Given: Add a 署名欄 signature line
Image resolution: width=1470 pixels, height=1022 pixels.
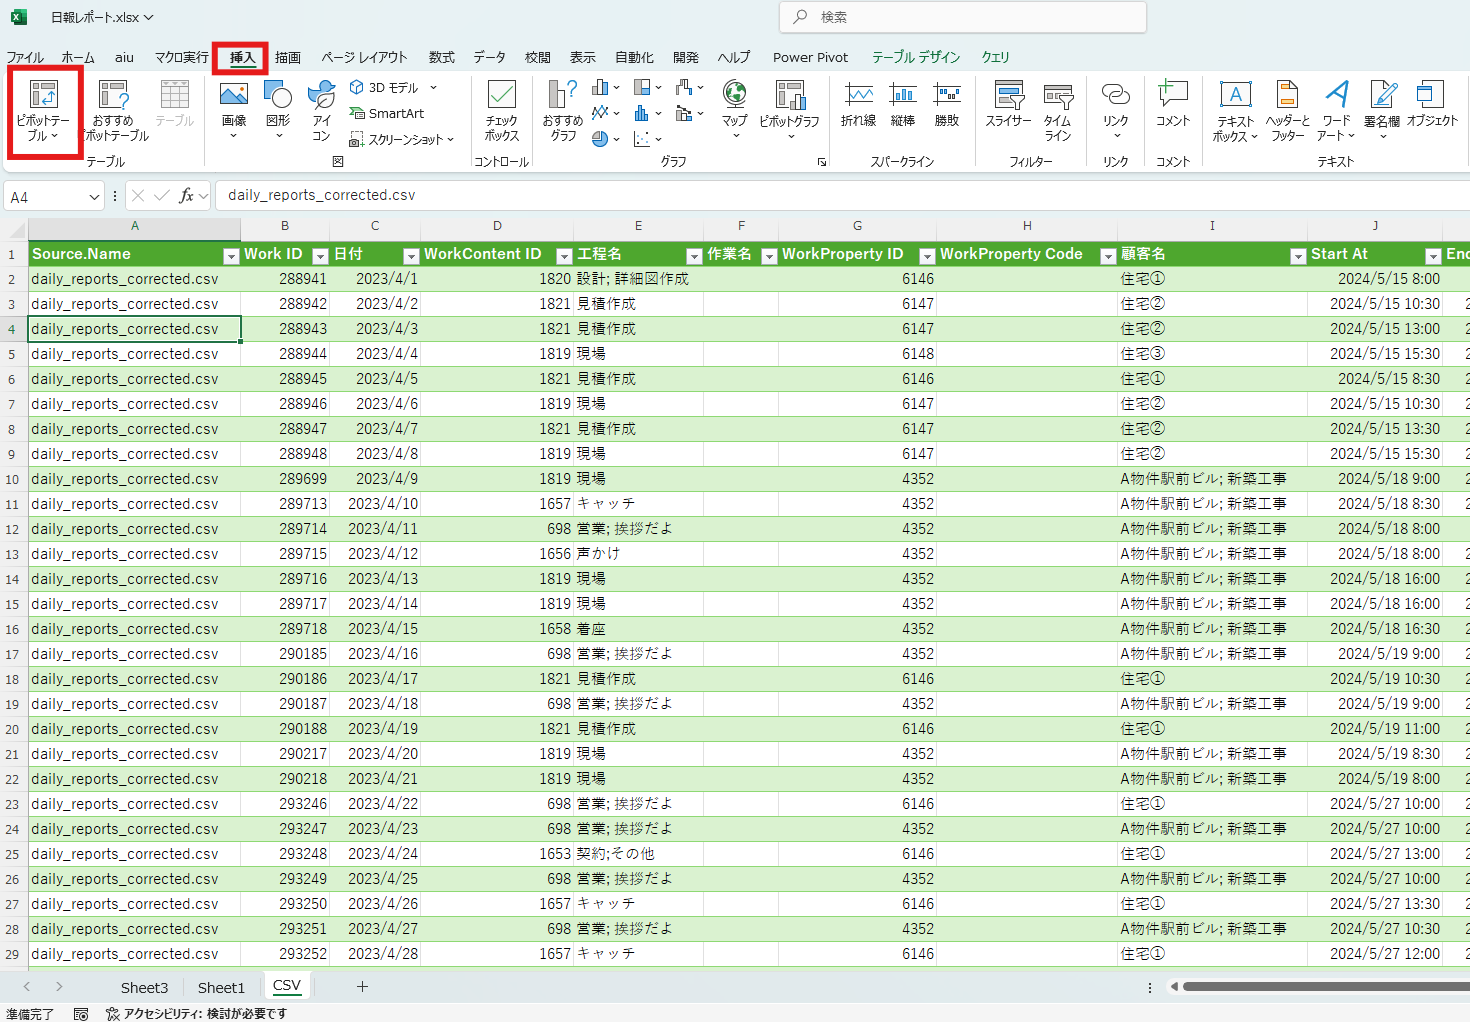Looking at the screenshot, I should (1382, 111).
